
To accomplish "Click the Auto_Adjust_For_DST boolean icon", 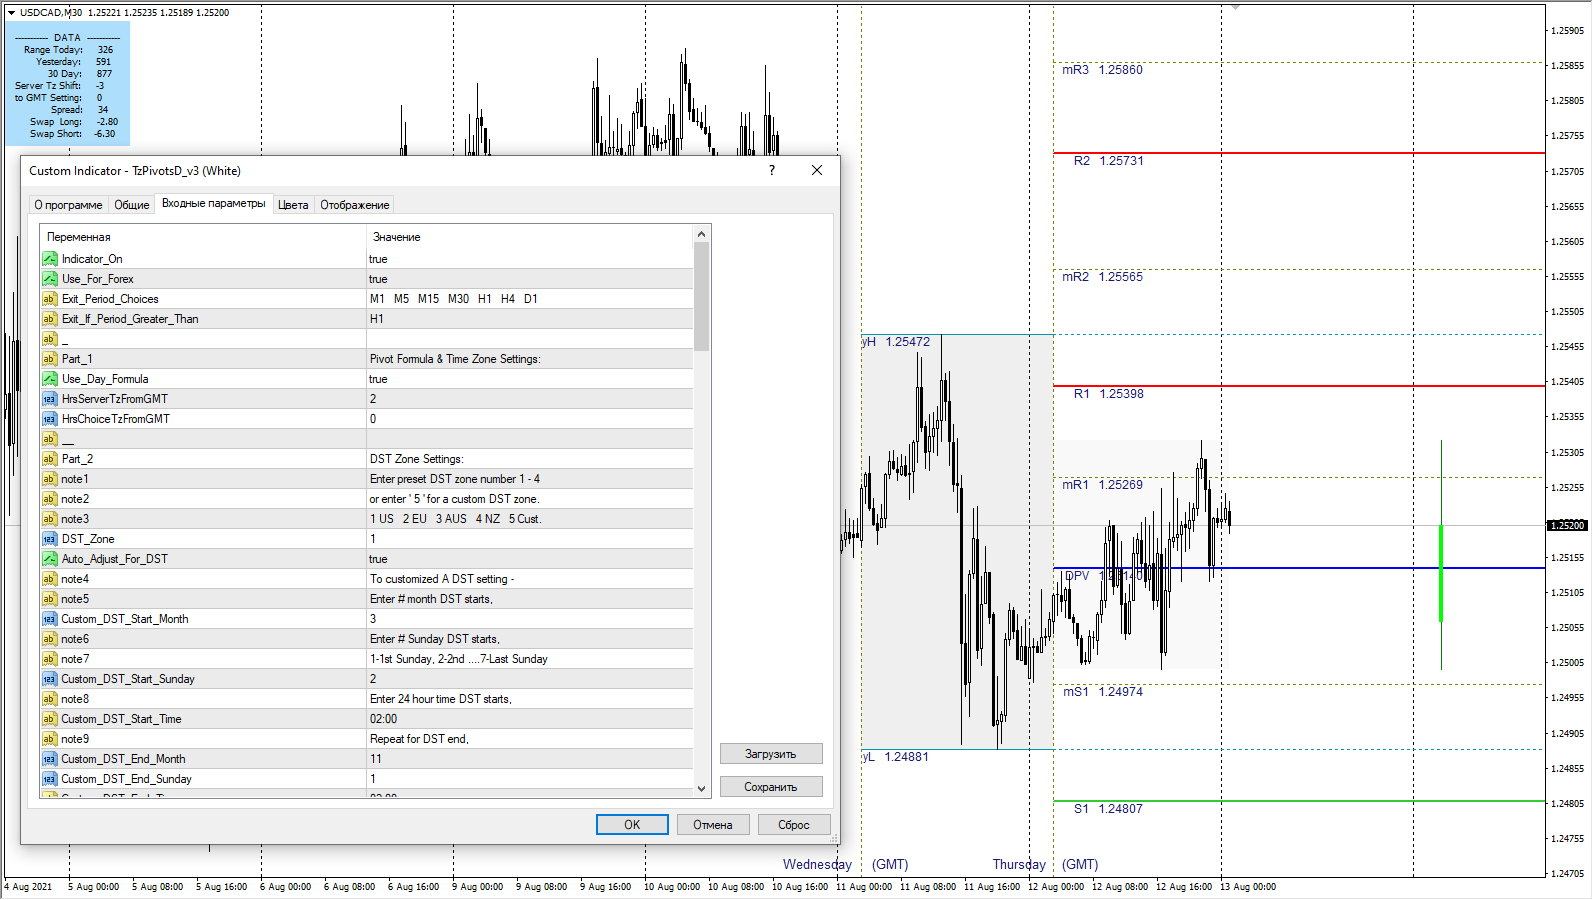I will 49,559.
